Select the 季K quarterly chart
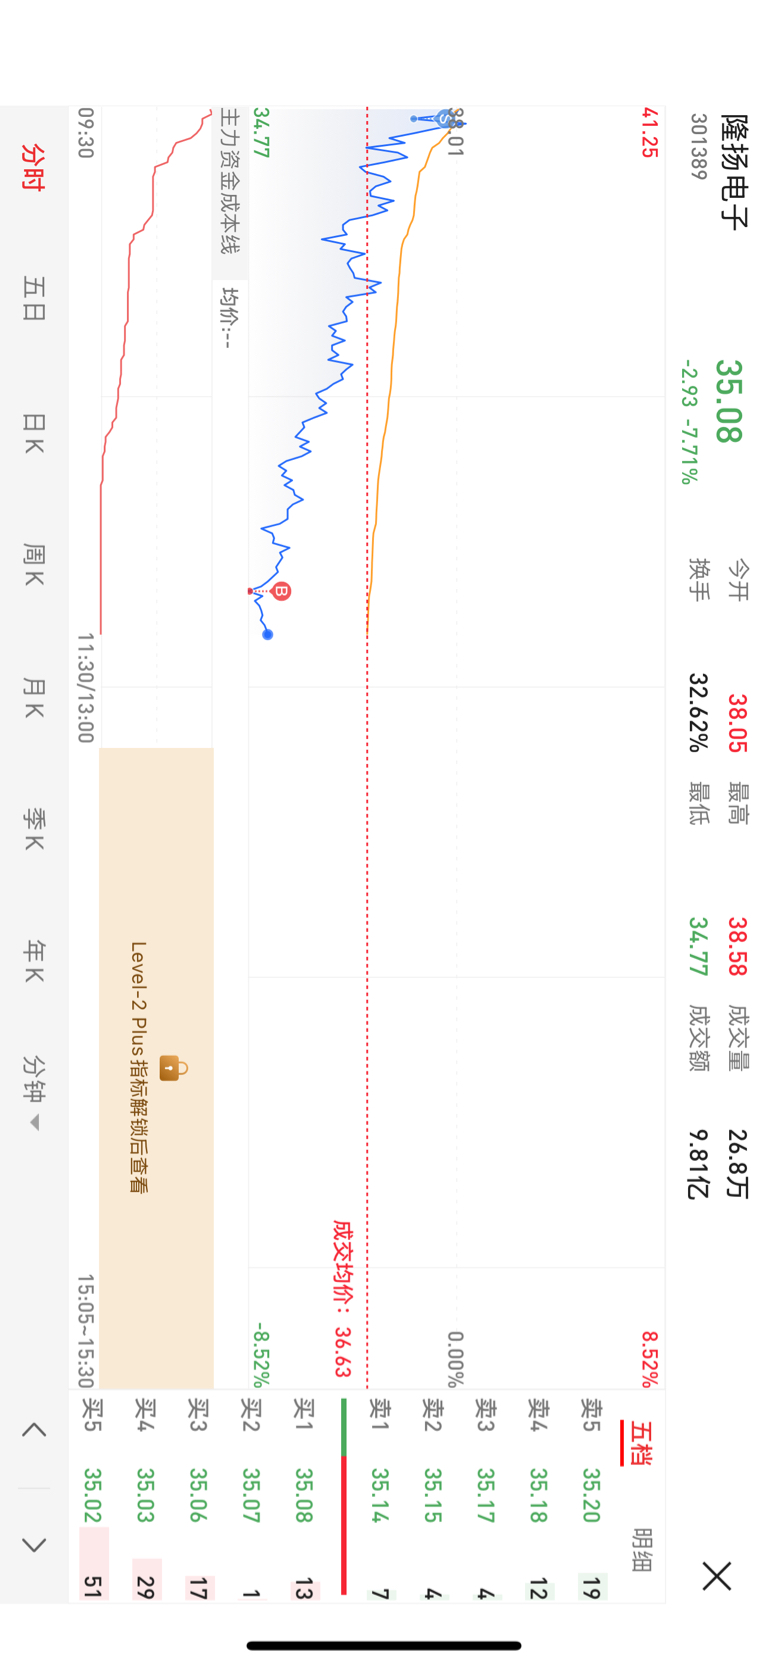 tap(34, 830)
